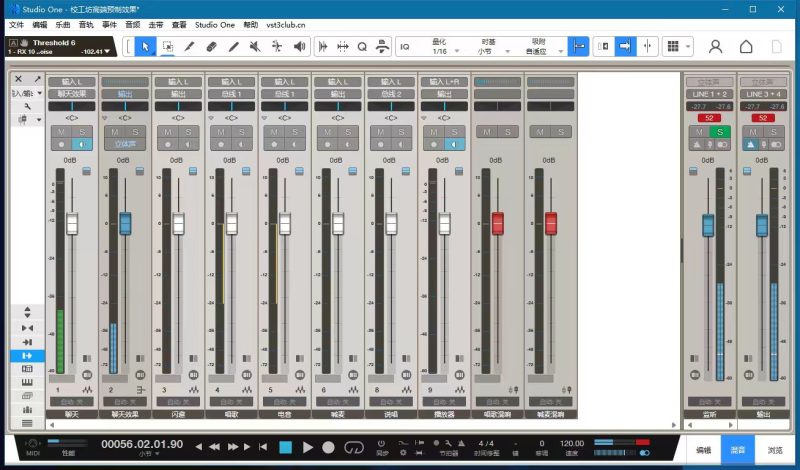Stop playback with the square button
The height and width of the screenshot is (470, 800).
pos(286,448)
